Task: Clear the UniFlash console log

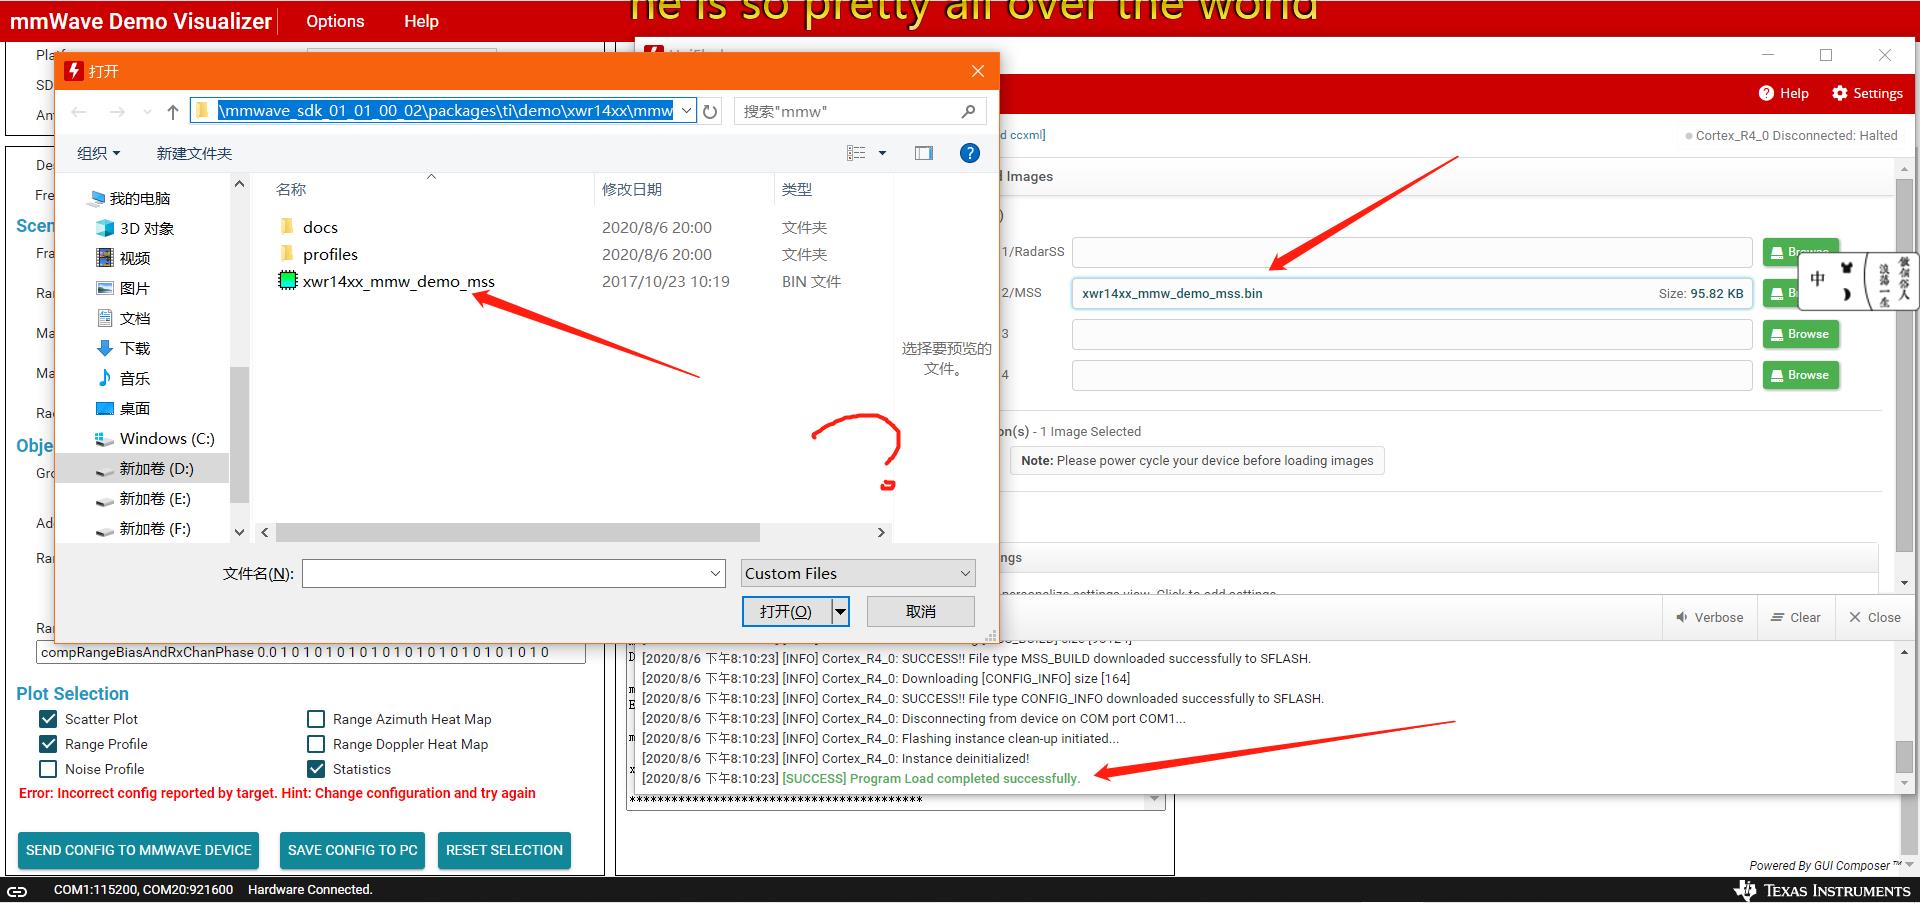Action: [1796, 617]
